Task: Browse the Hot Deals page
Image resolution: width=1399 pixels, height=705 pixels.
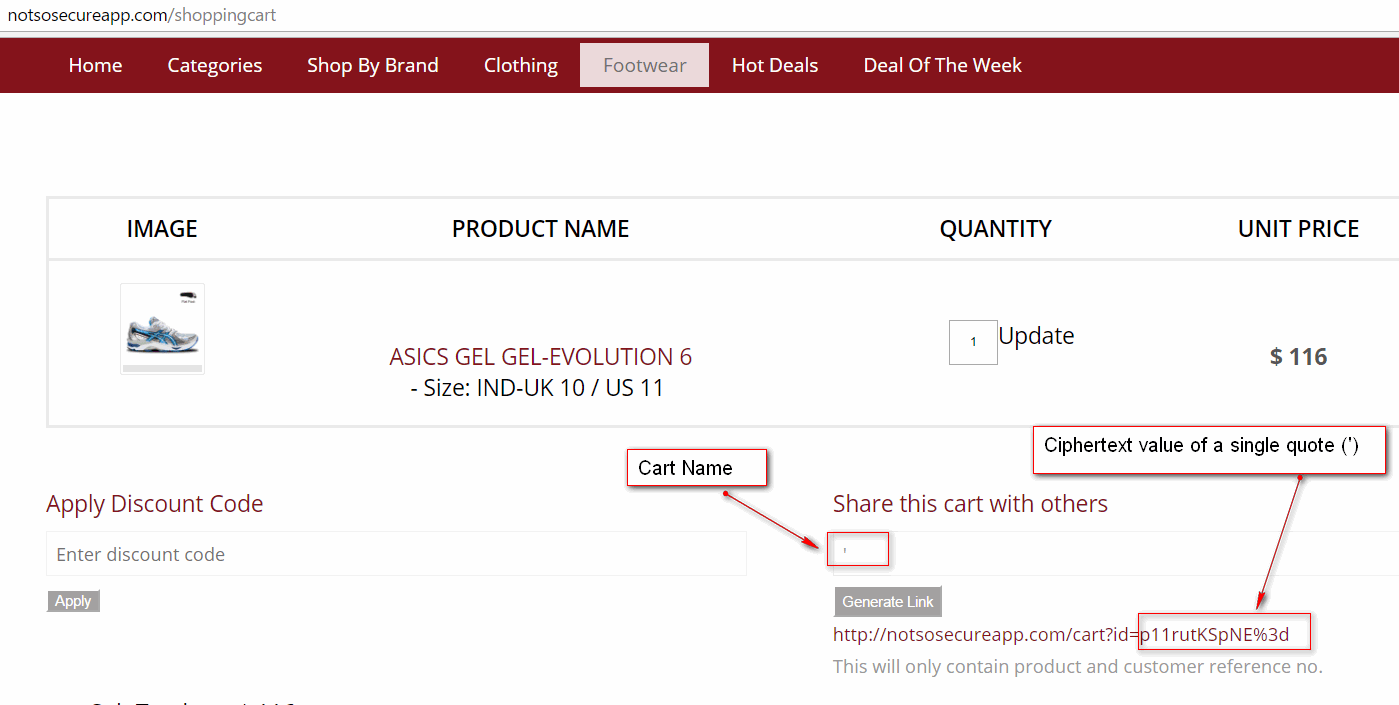Action: [774, 65]
